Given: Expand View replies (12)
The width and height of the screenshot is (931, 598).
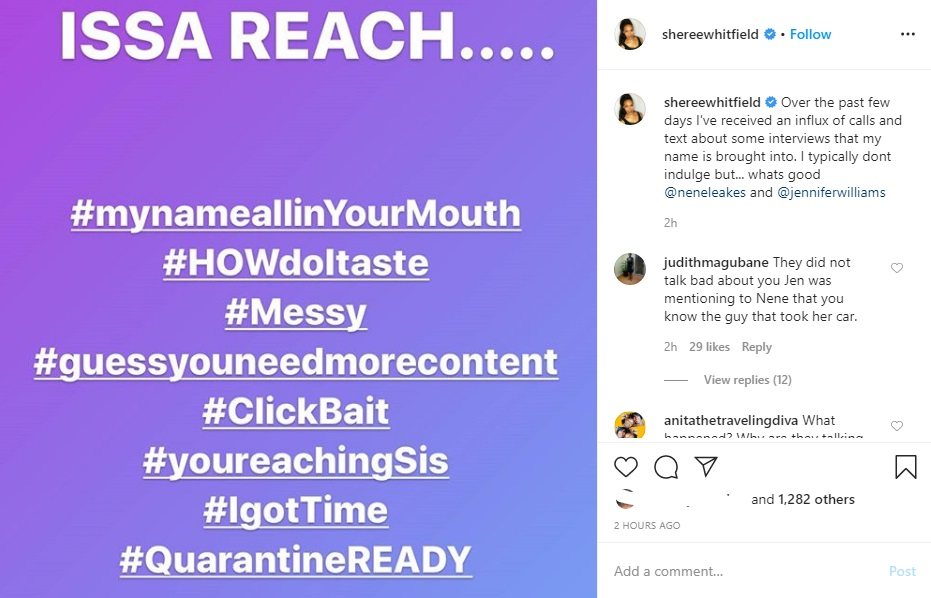Looking at the screenshot, I should (748, 379).
